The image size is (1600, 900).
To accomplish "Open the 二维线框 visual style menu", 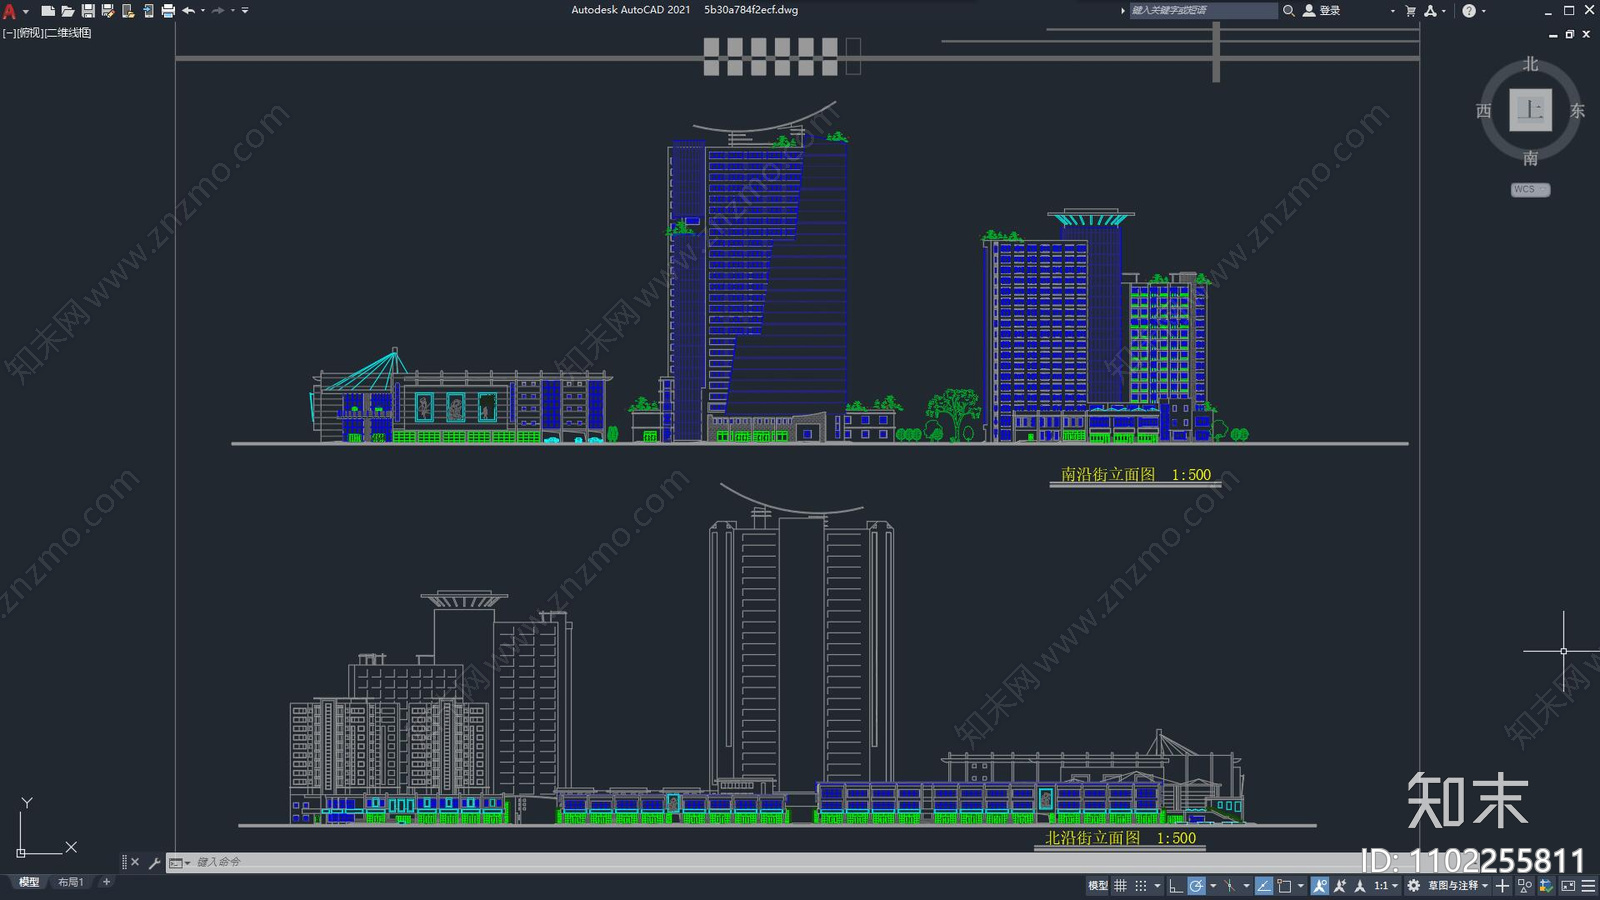I will (69, 33).
